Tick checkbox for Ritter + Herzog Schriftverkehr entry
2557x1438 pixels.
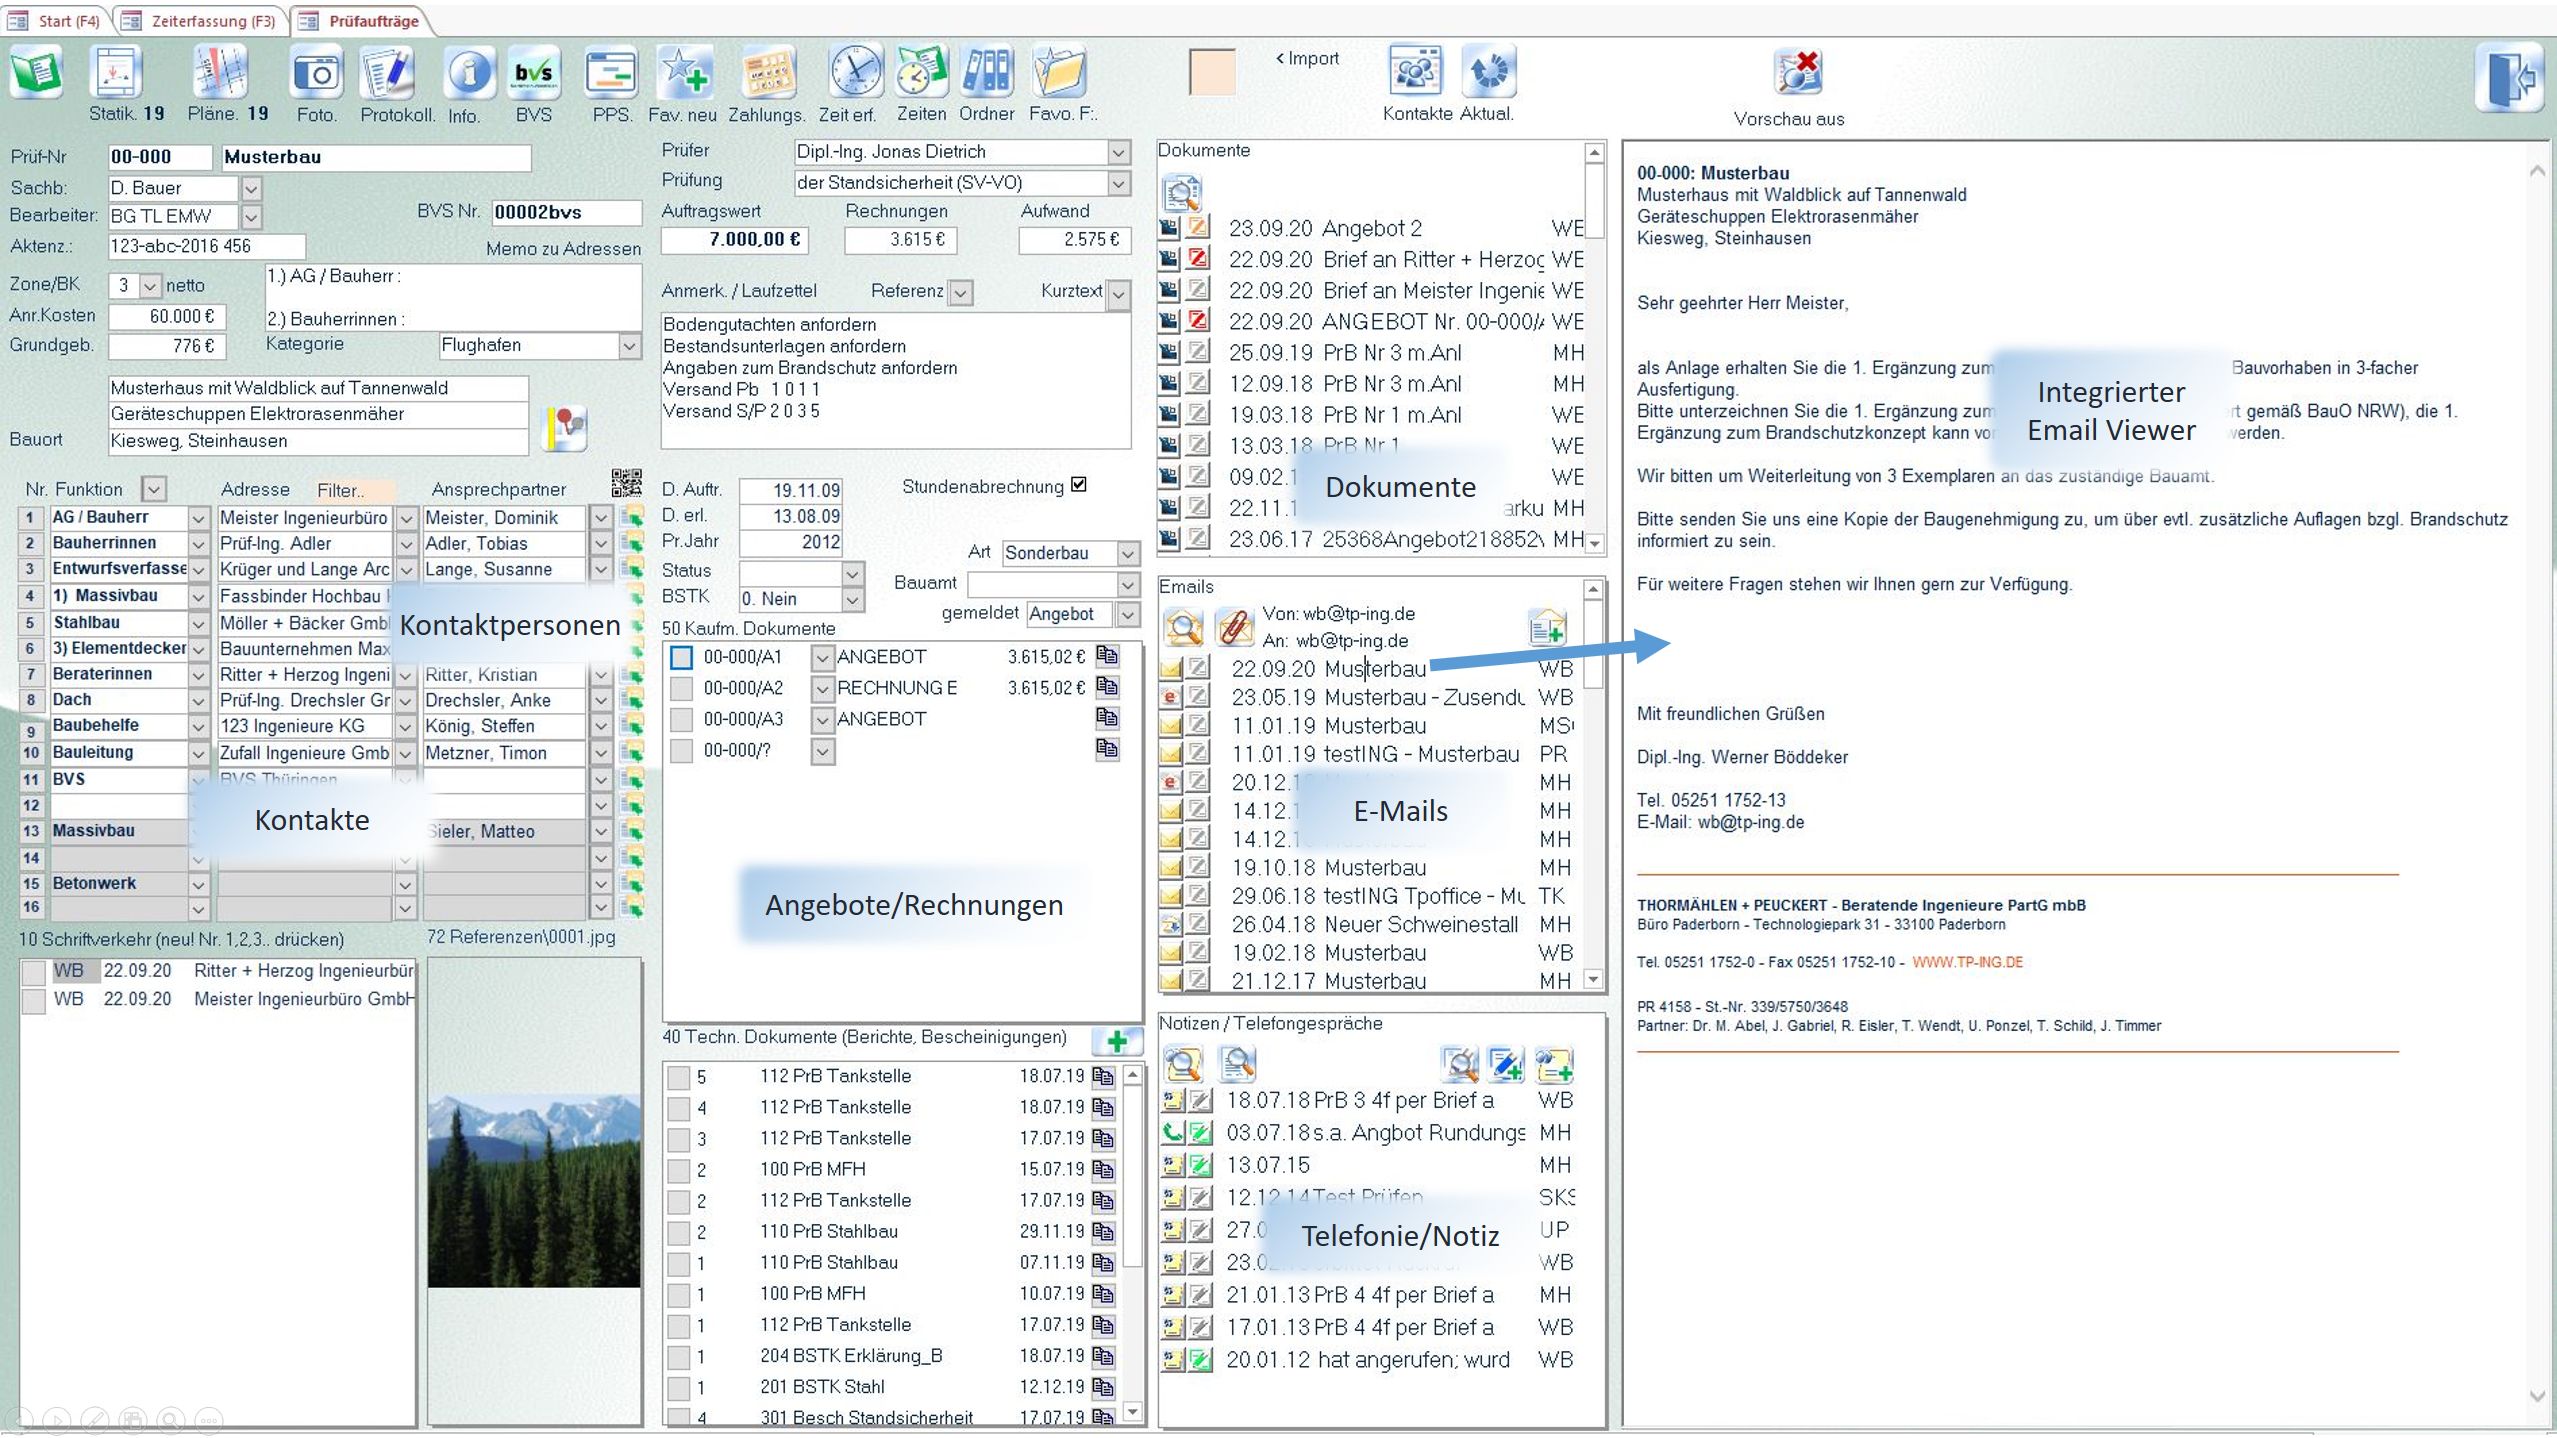[34, 972]
